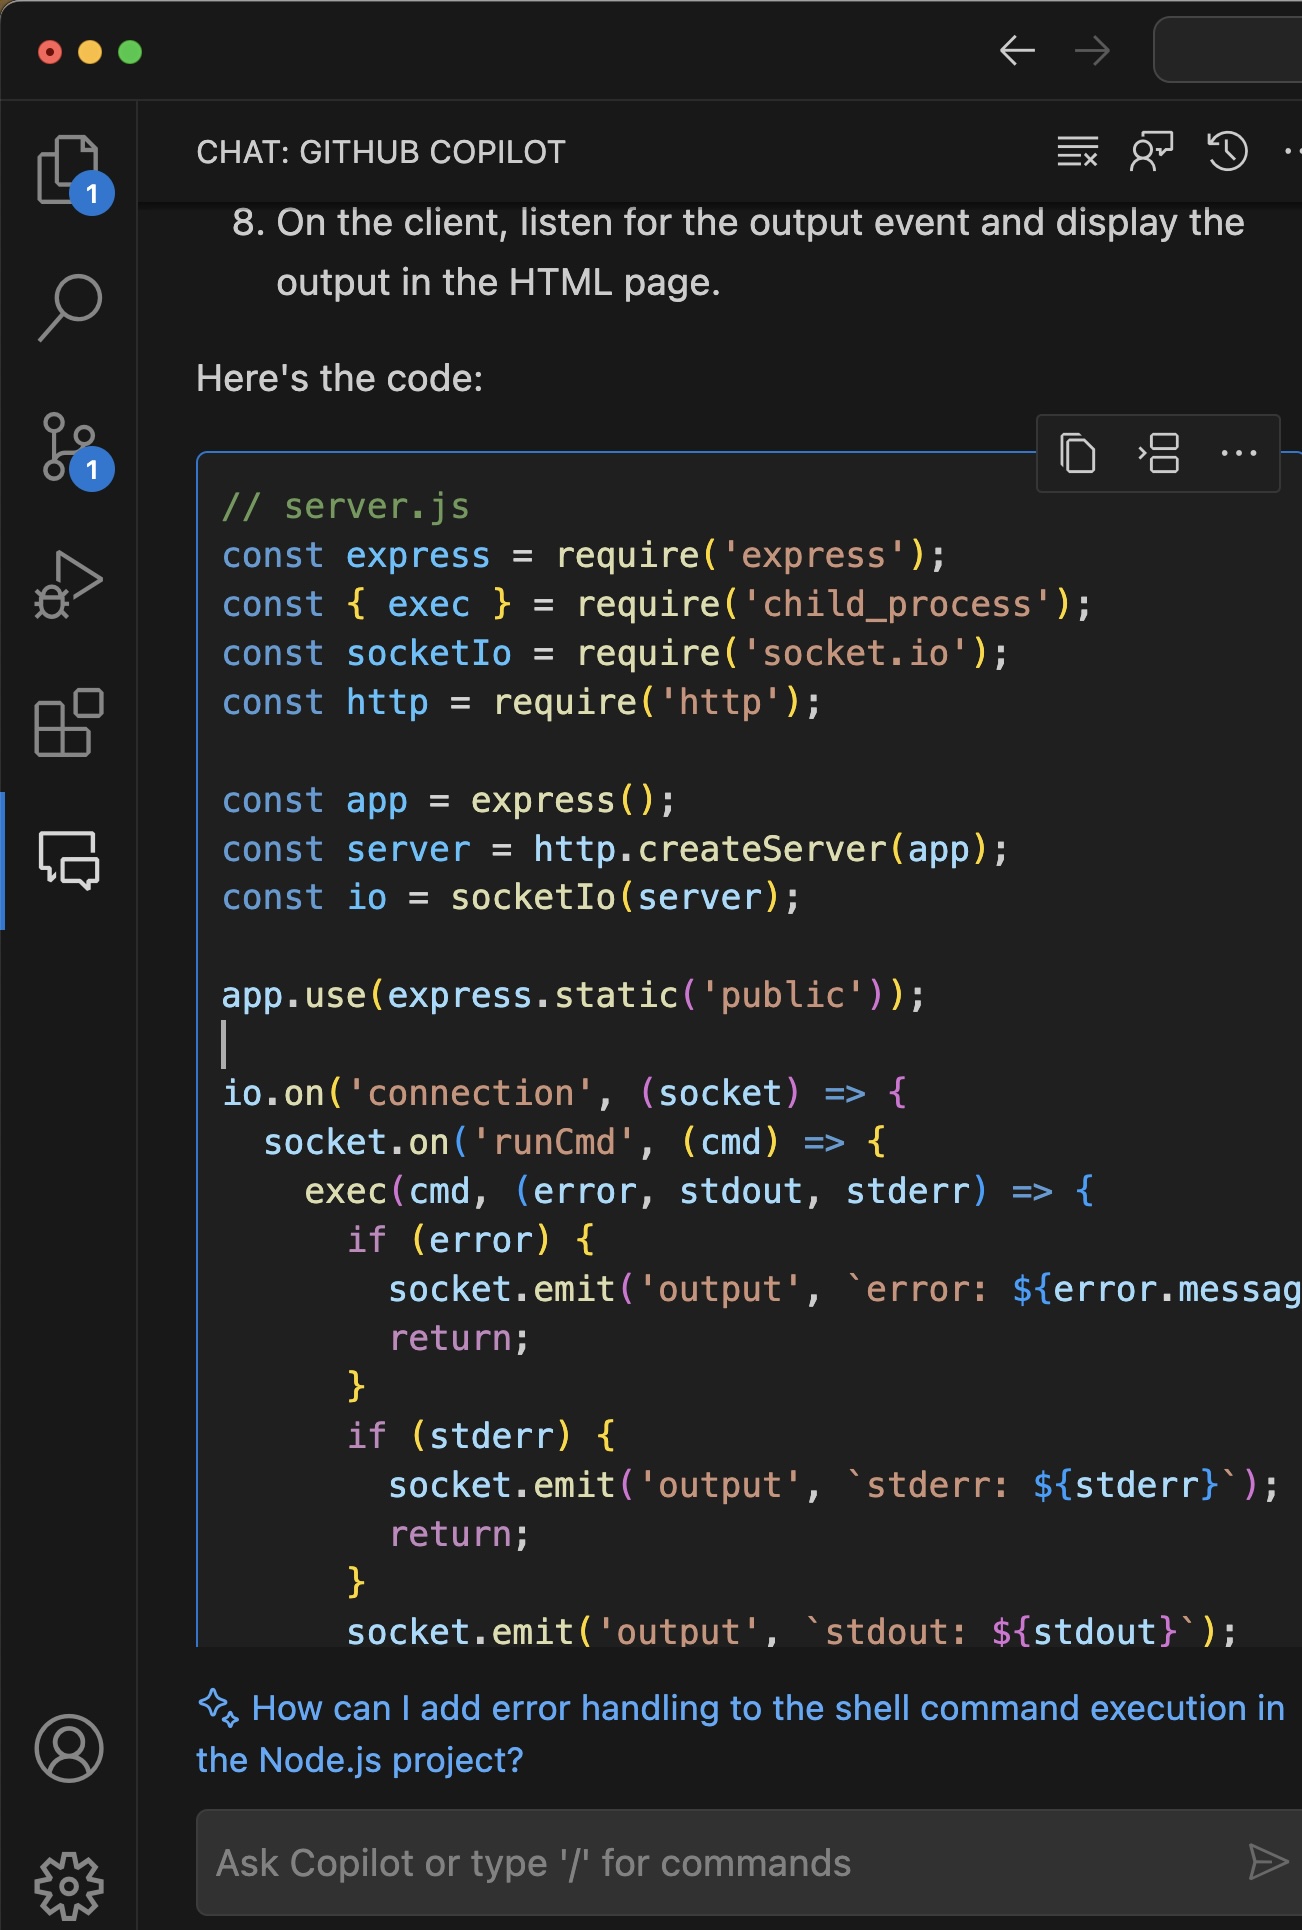
Task: Click the macOS green zoom window button
Action: (130, 52)
